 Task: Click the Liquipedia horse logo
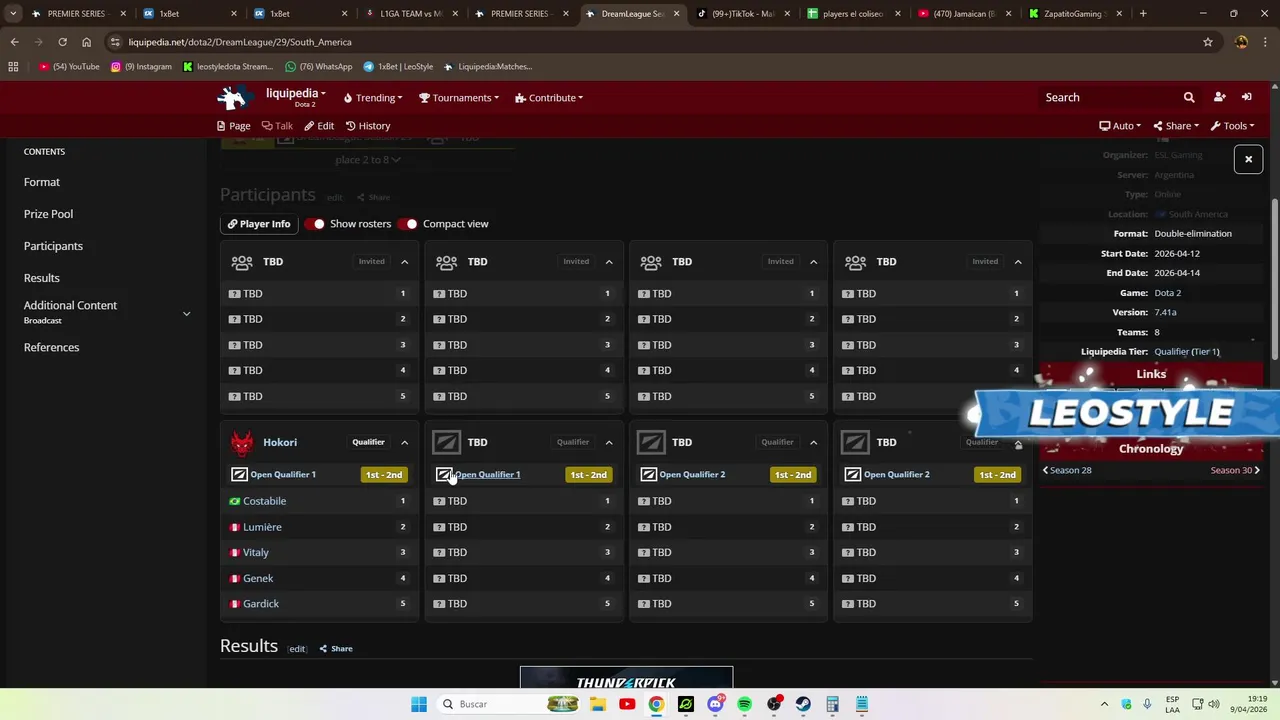[233, 97]
